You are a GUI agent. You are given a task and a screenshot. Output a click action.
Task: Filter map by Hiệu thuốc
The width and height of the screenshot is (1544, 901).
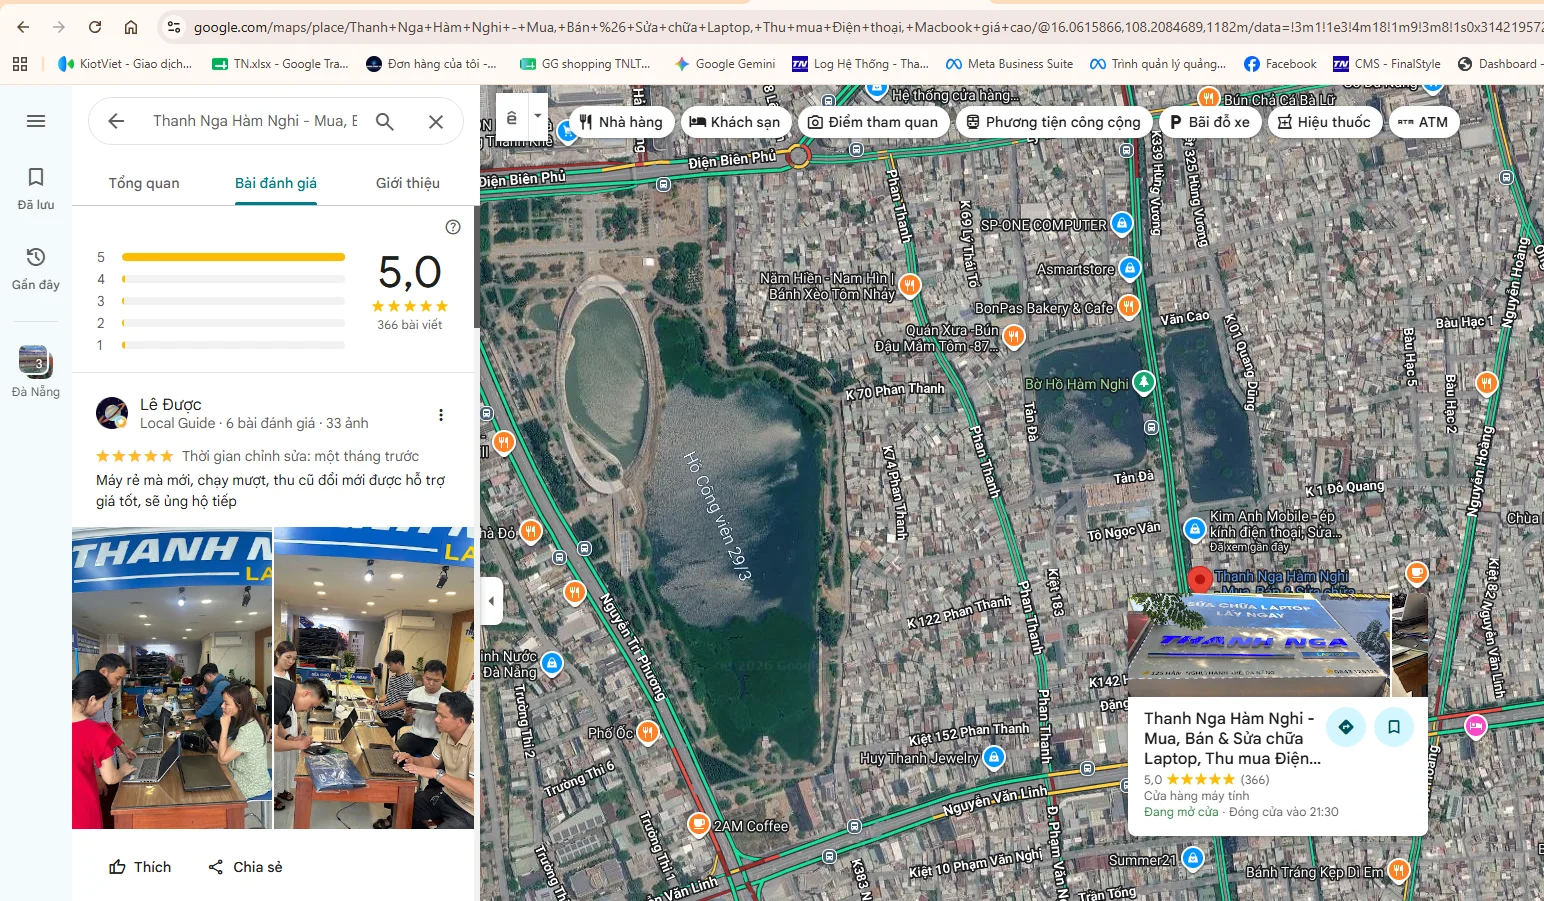click(x=1325, y=122)
